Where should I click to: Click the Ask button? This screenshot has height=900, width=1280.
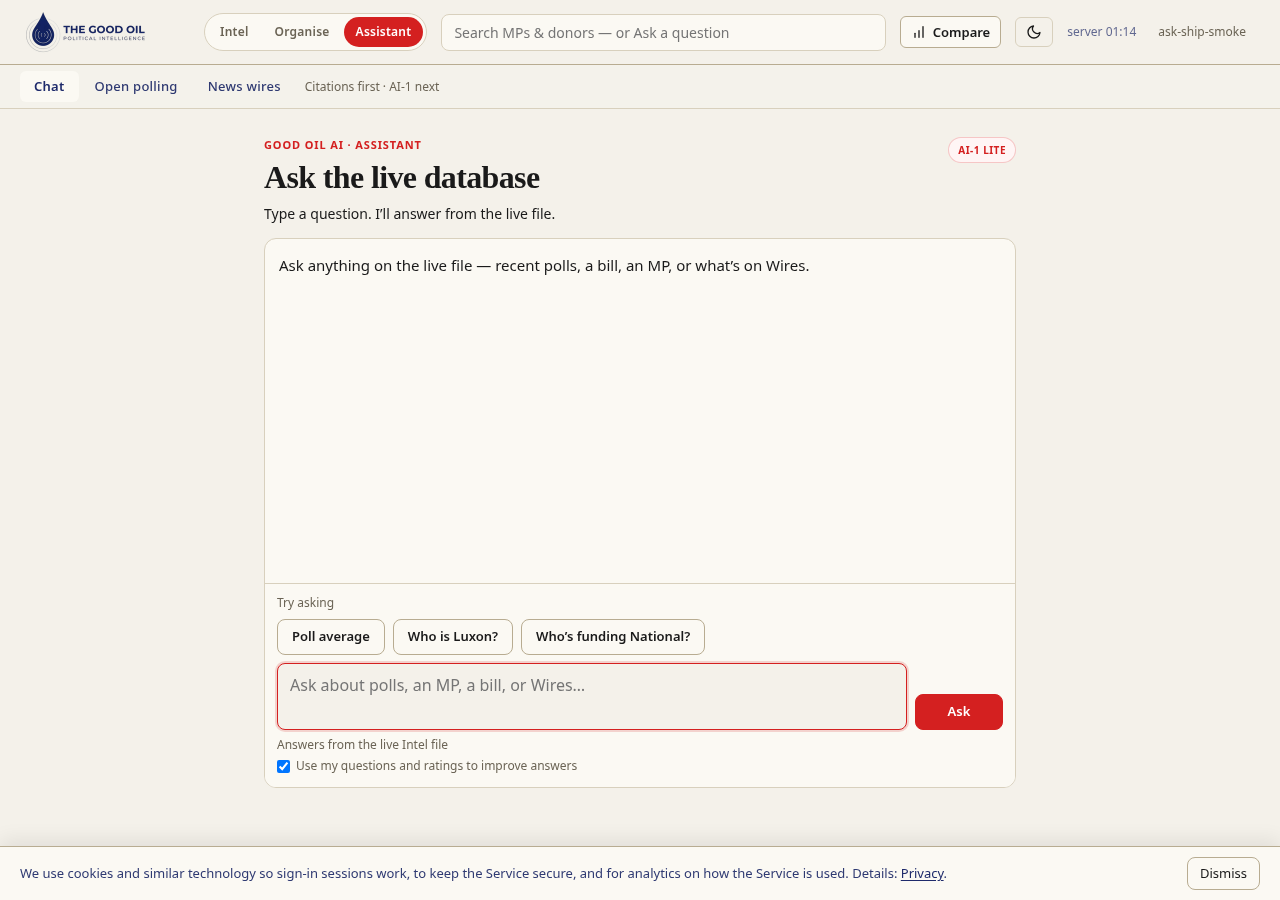(x=959, y=712)
